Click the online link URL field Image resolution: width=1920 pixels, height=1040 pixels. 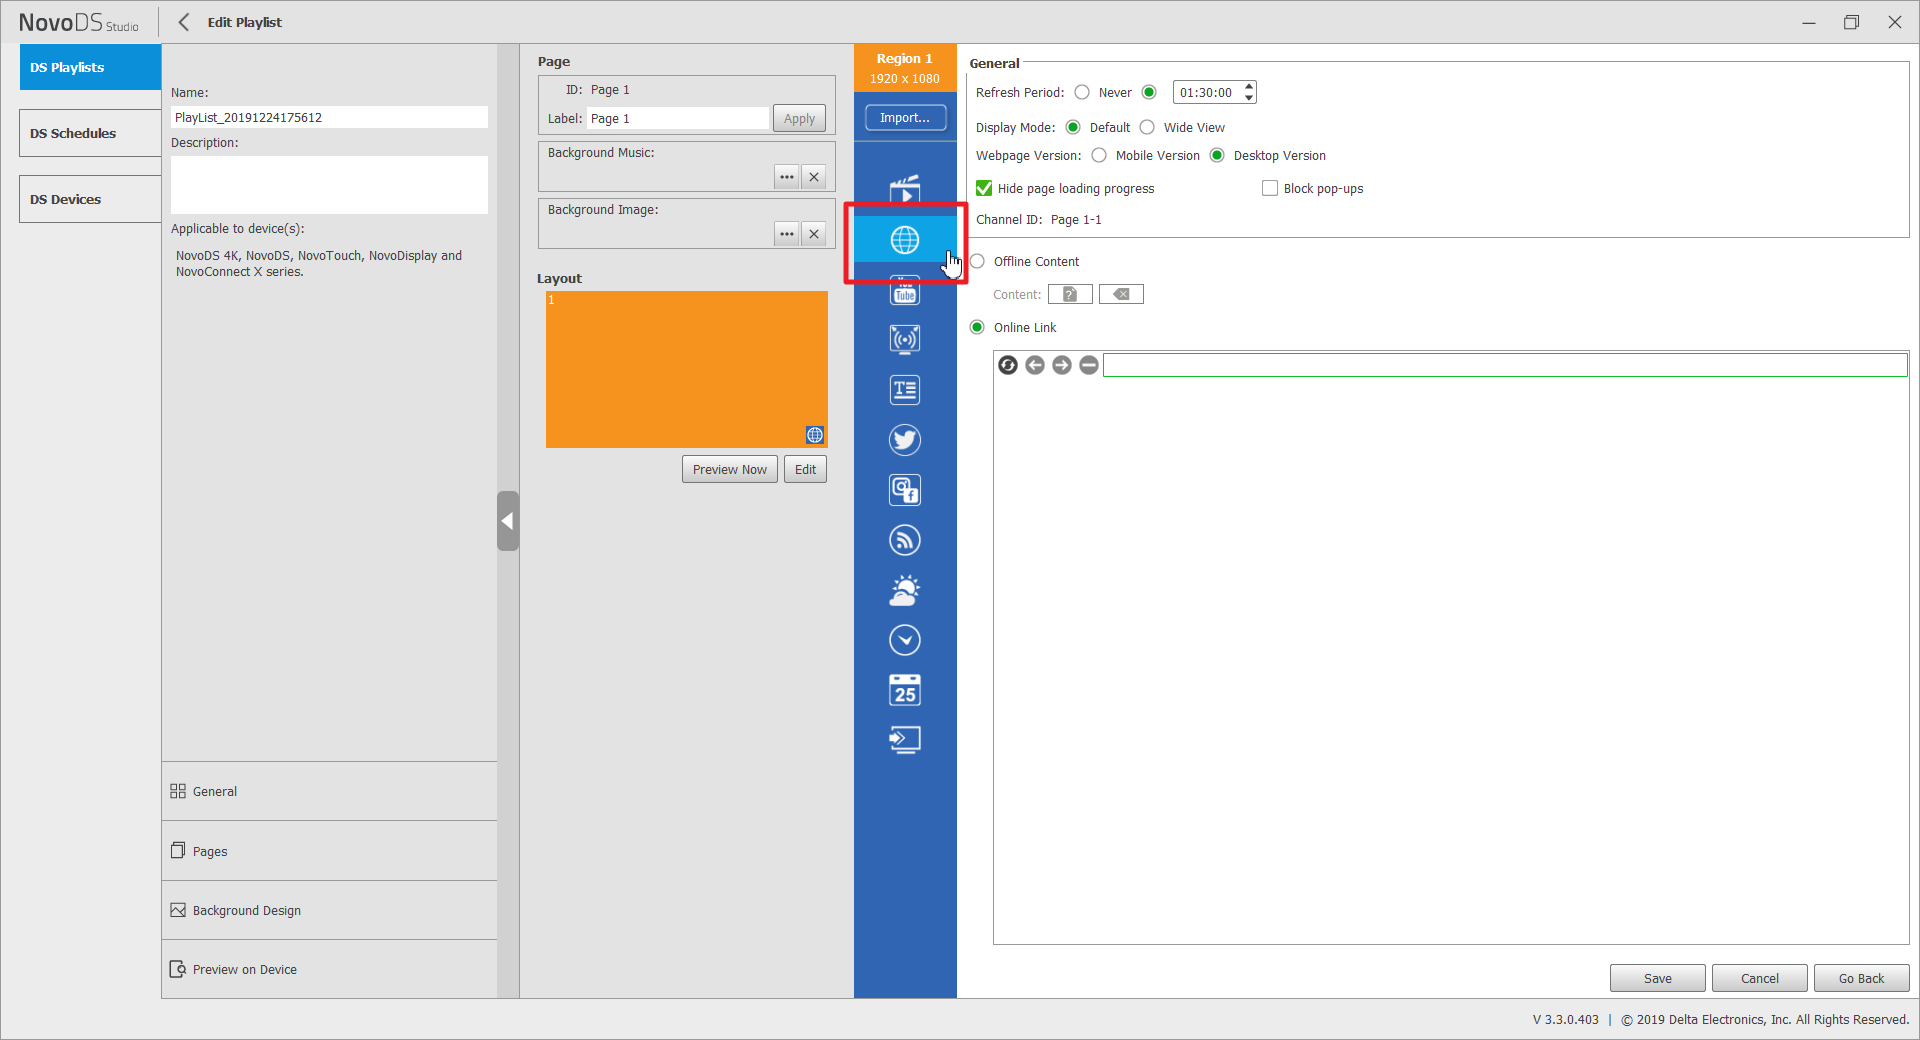1505,365
